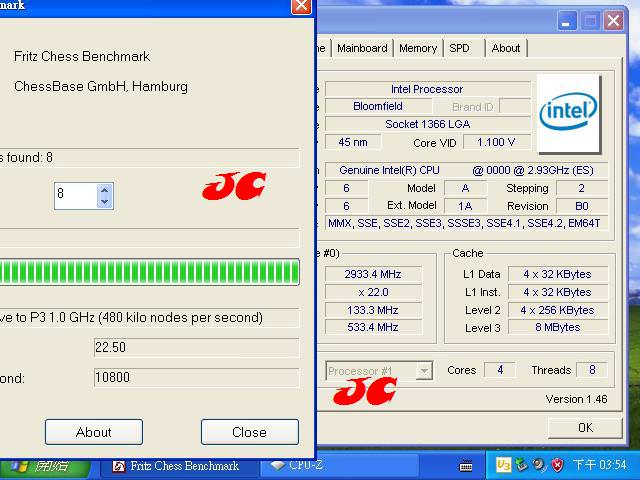Click the About button in Fritz Benchmark

pos(94,432)
